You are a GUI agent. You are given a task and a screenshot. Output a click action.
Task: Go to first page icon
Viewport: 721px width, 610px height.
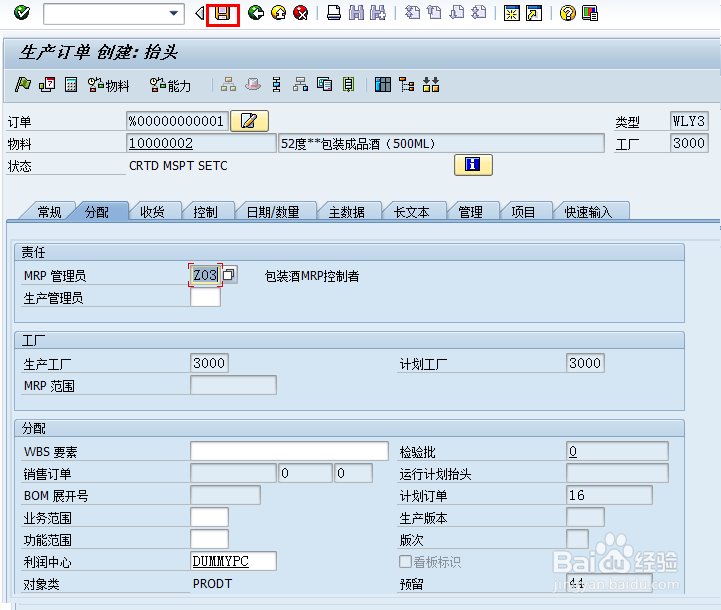click(412, 13)
